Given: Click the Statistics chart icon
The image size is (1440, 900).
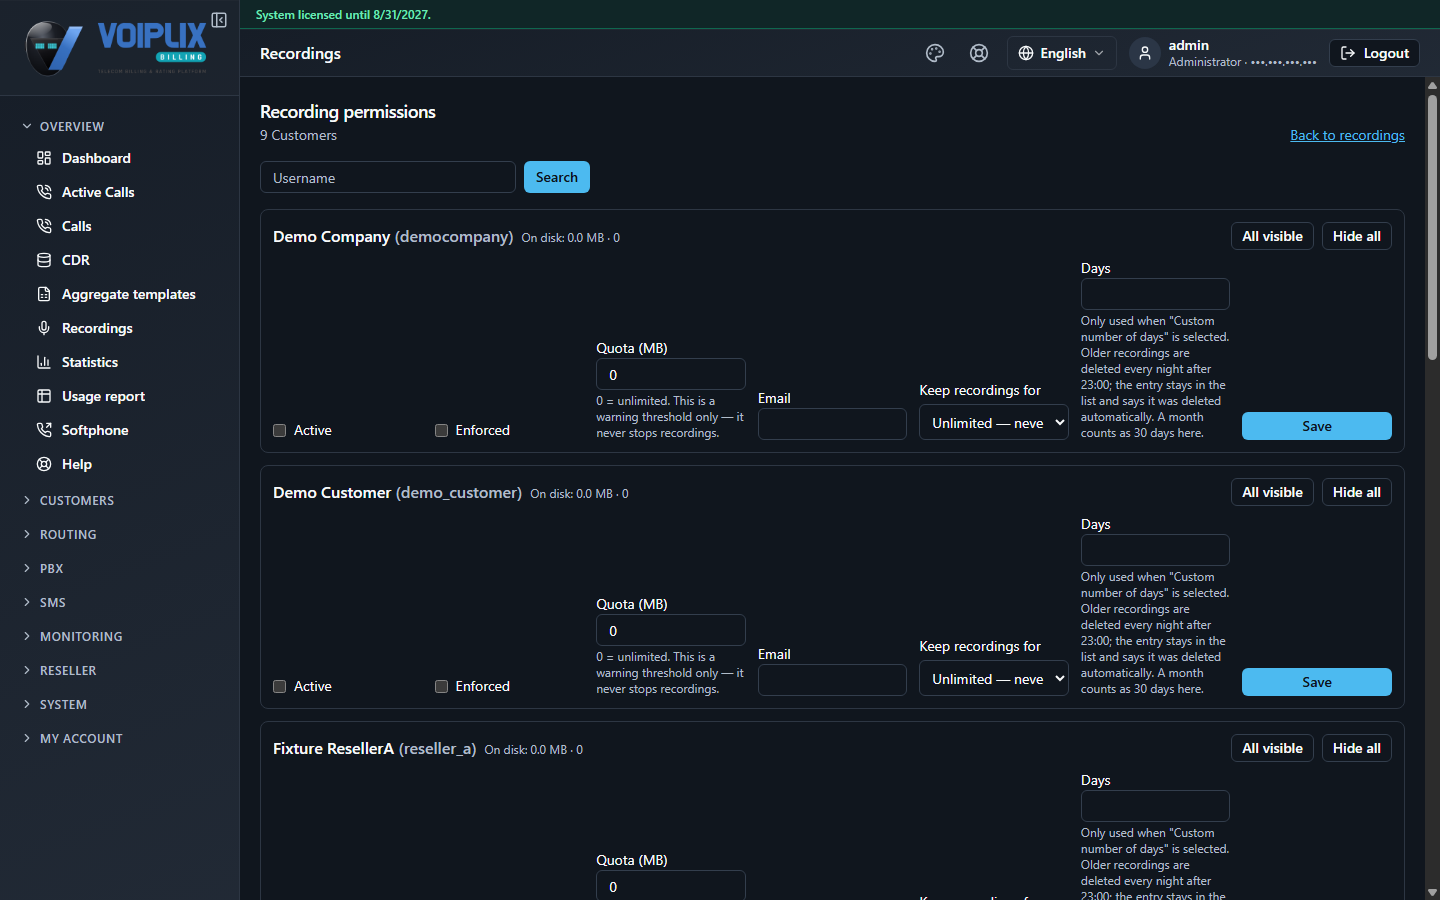Looking at the screenshot, I should pyautogui.click(x=44, y=362).
